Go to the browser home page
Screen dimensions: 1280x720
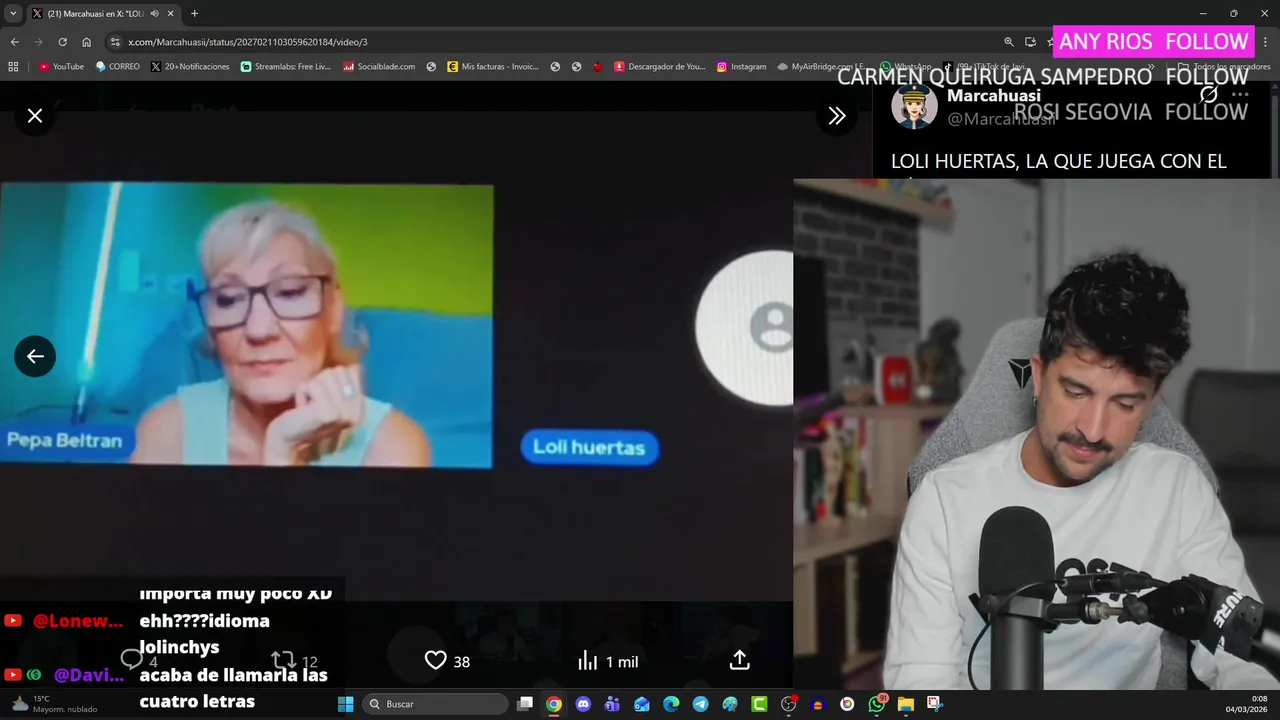click(x=86, y=42)
